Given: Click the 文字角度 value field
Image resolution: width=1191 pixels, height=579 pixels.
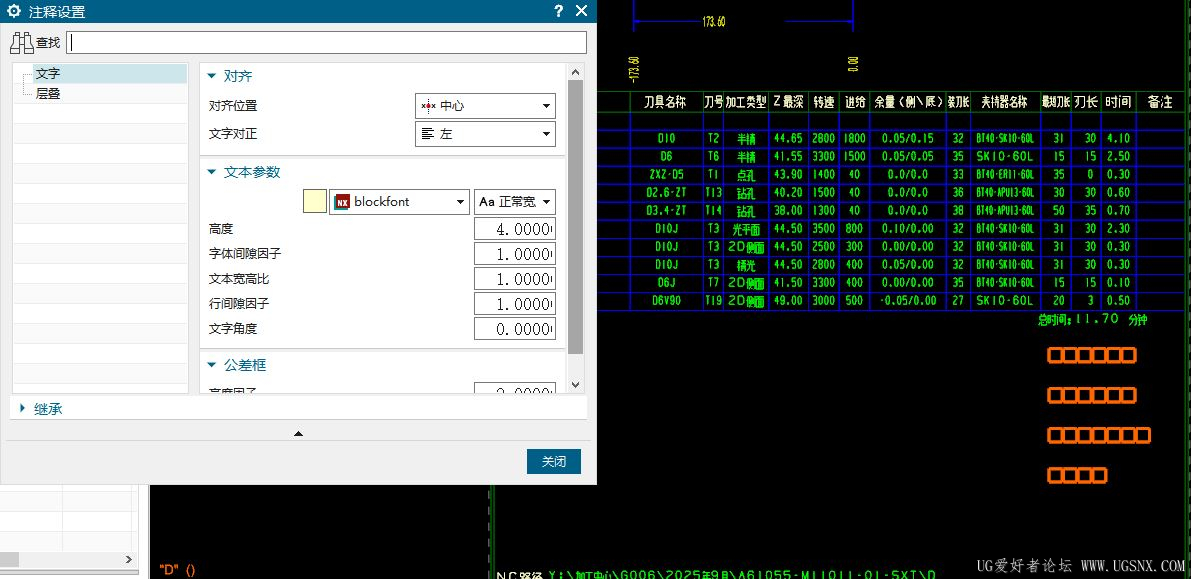Looking at the screenshot, I should [x=515, y=329].
